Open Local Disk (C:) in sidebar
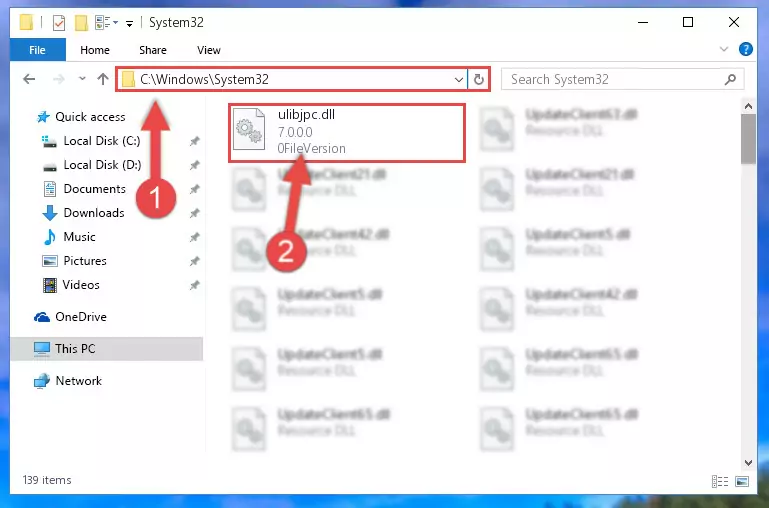 [x=102, y=141]
